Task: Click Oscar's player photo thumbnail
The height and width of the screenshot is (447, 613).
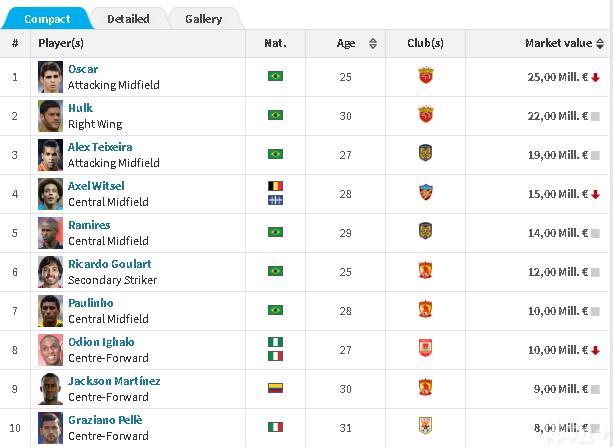Action: pos(50,77)
